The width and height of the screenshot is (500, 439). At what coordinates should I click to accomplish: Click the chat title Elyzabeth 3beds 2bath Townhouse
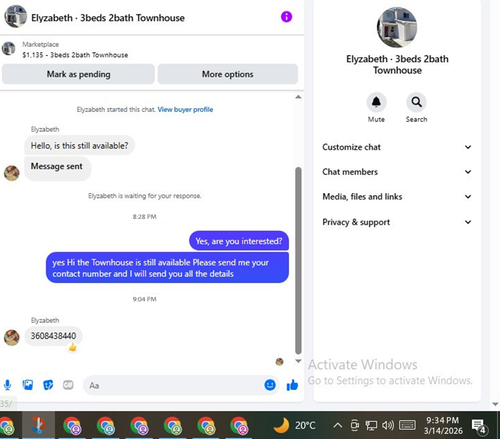pyautogui.click(x=108, y=18)
